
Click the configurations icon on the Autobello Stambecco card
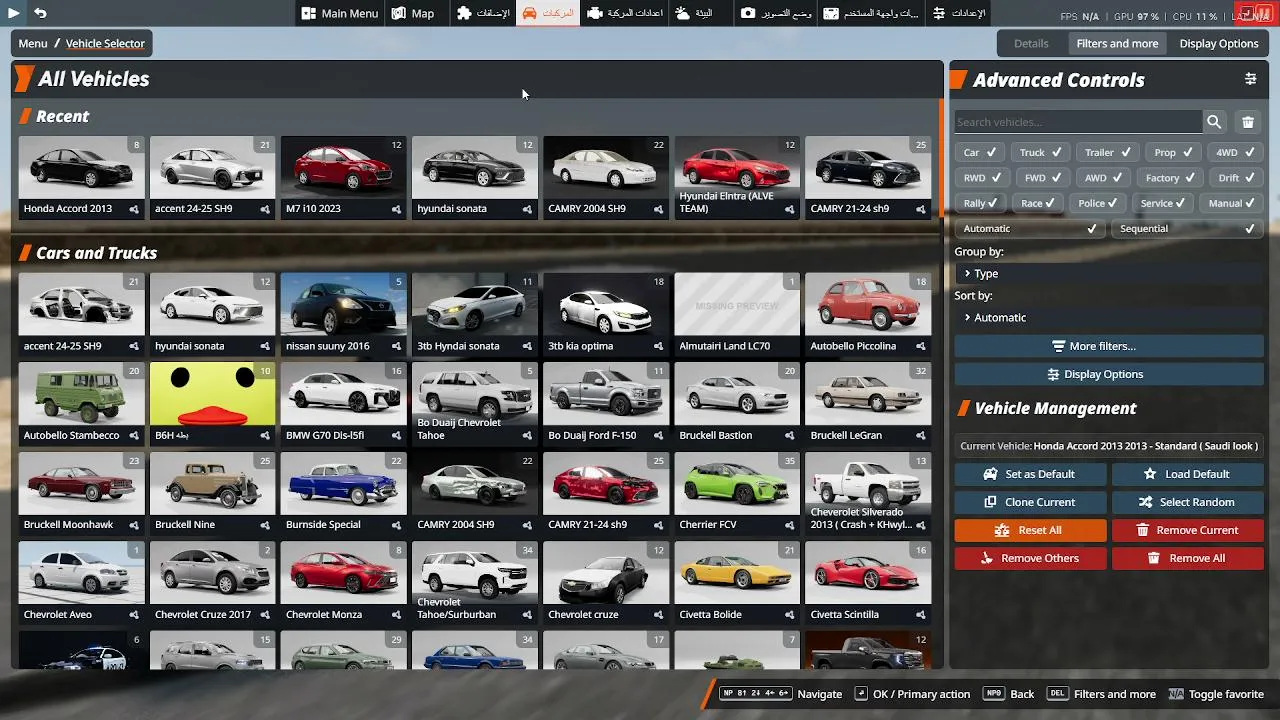(134, 436)
